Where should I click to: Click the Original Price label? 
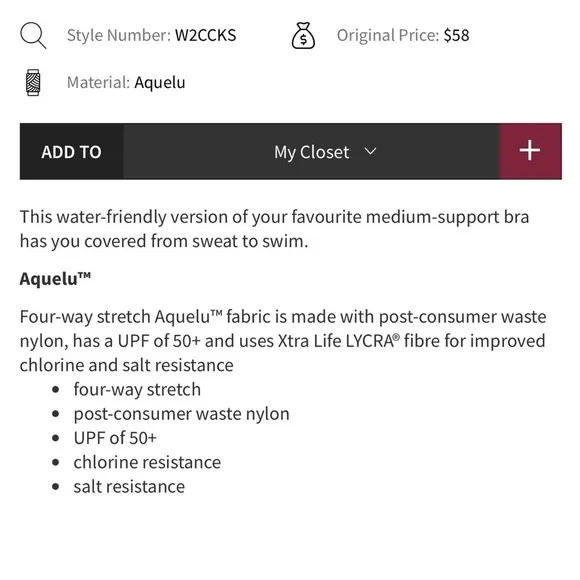[388, 36]
